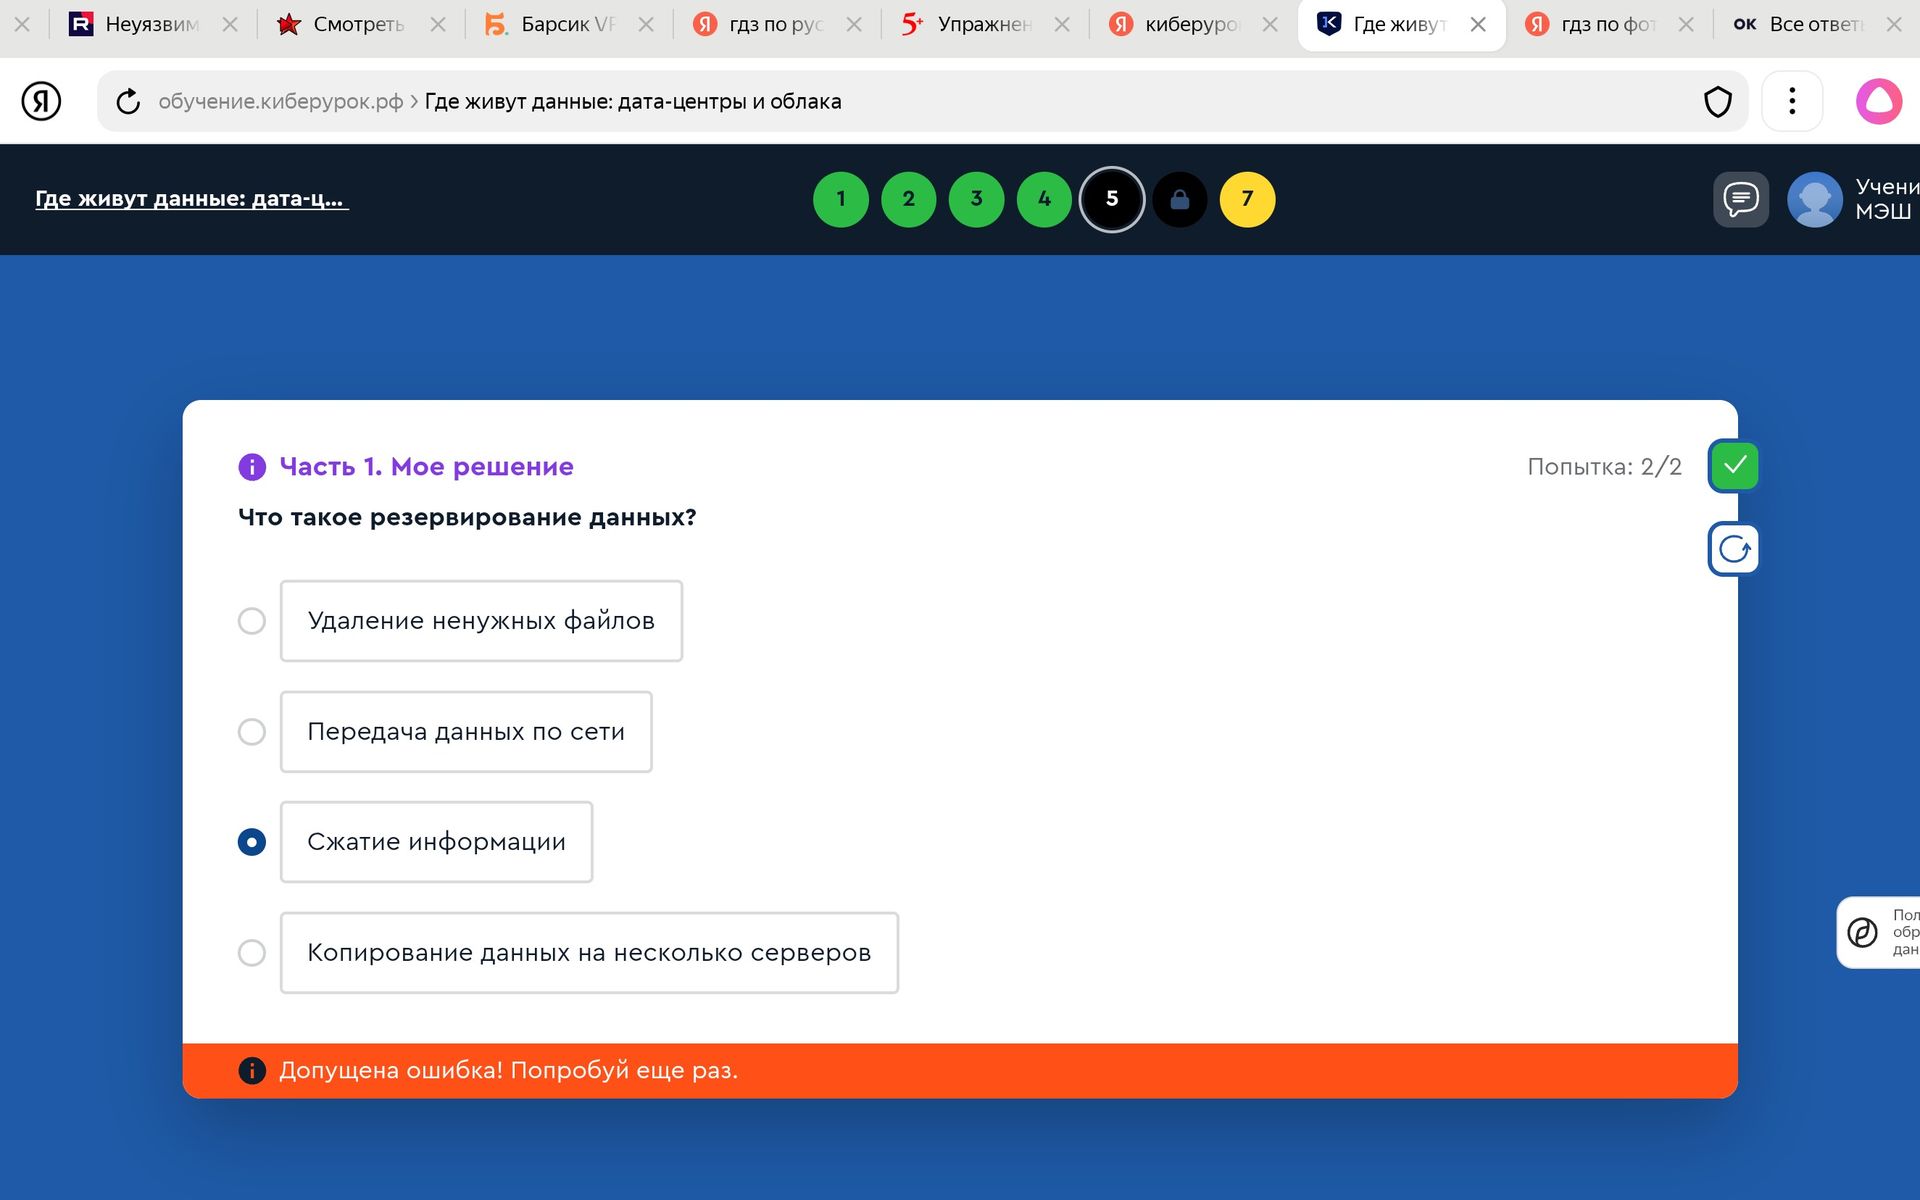Image resolution: width=1920 pixels, height=1200 pixels.
Task: Select radio for Копирование данных на несколько серверов
Action: coord(252,953)
